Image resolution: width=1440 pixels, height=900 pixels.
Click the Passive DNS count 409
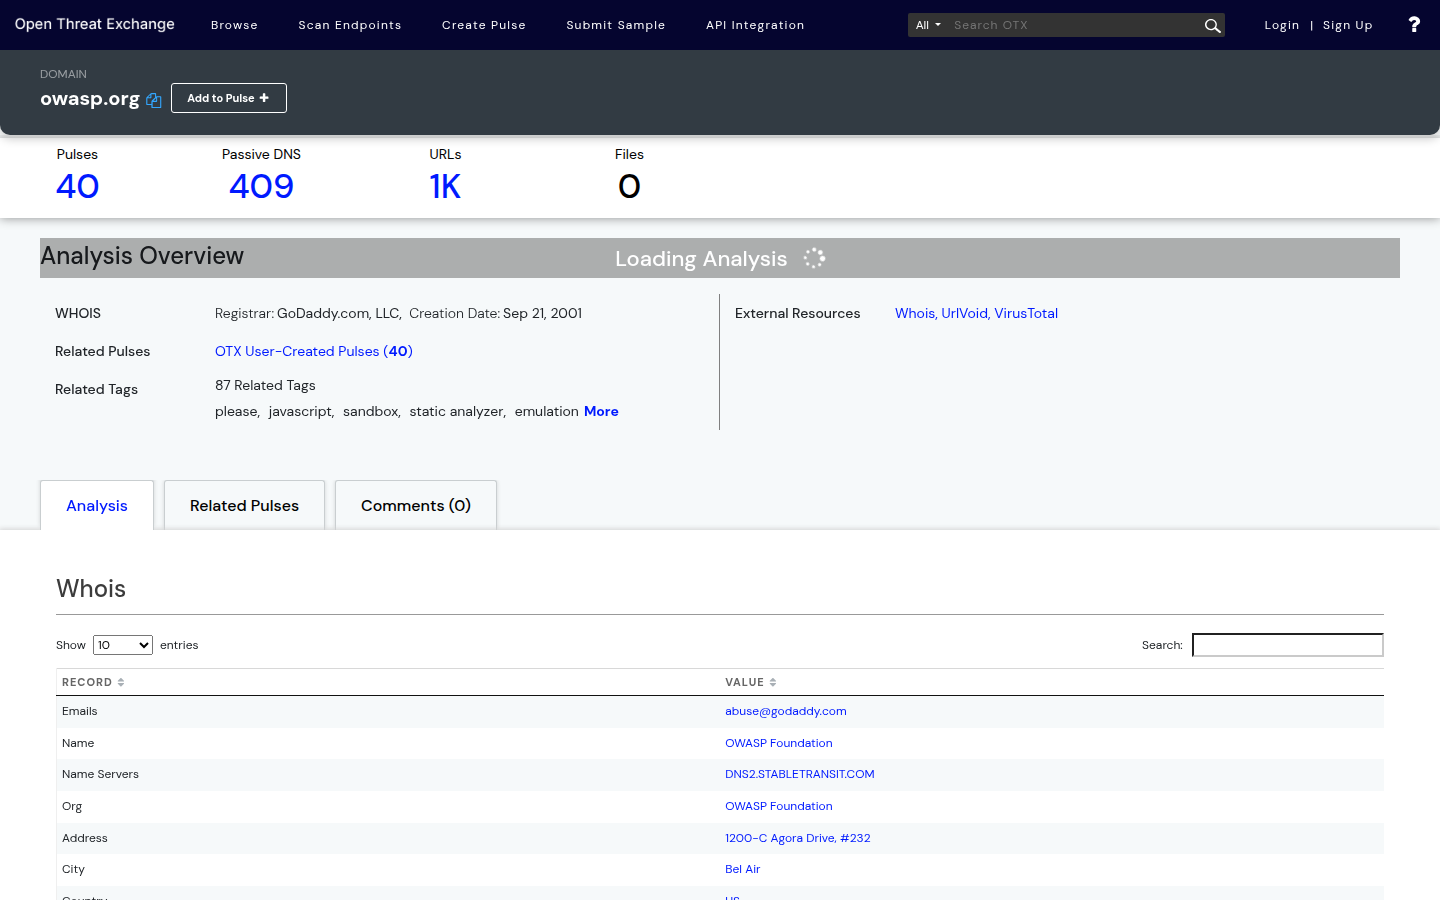pos(261,186)
